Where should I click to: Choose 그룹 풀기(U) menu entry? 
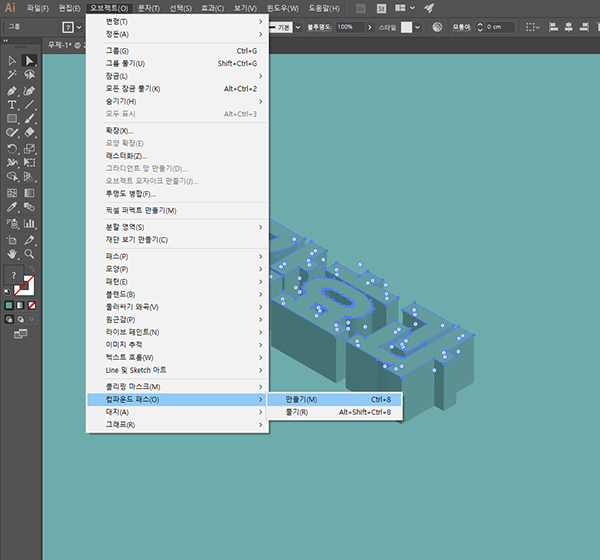pyautogui.click(x=178, y=64)
